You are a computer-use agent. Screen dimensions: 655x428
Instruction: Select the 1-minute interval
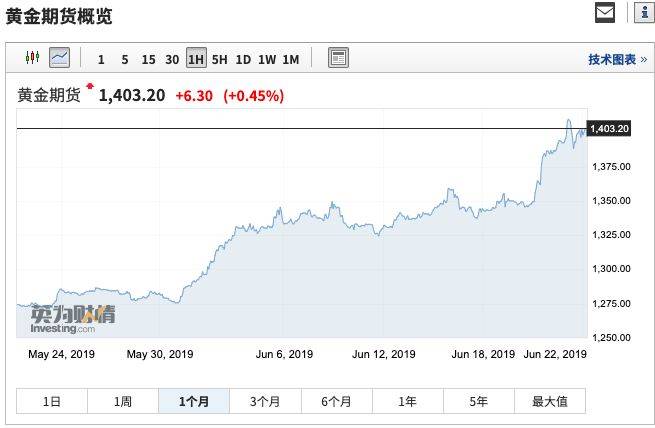[x=101, y=59]
